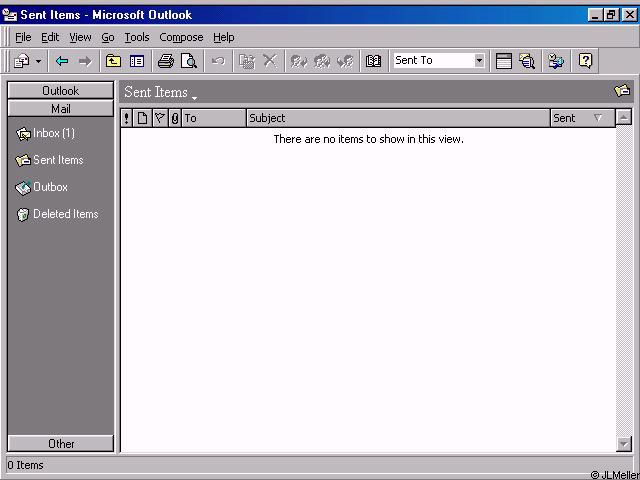Click the forward arrow toolbar icon
Image resolution: width=640 pixels, height=480 pixels.
pyautogui.click(x=85, y=61)
